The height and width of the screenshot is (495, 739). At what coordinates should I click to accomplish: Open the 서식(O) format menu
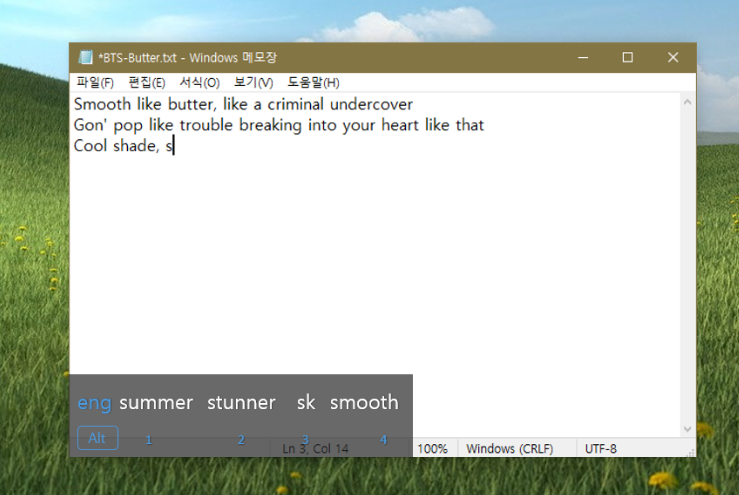coord(199,82)
